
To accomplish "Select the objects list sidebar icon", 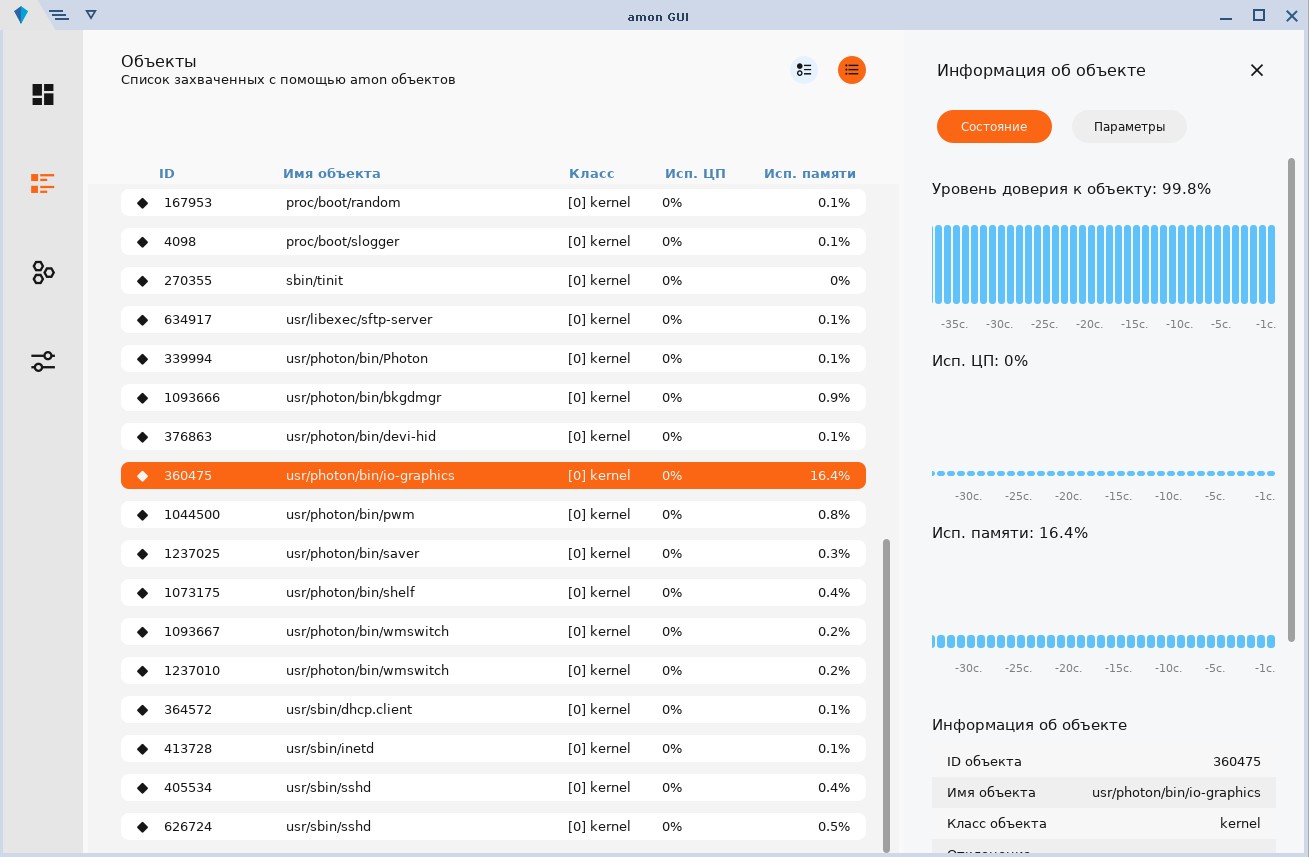I will point(43,183).
